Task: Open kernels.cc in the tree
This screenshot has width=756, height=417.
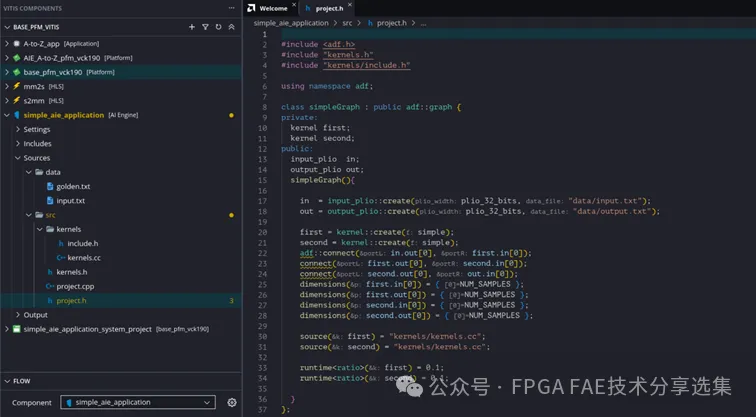Action: (x=84, y=257)
